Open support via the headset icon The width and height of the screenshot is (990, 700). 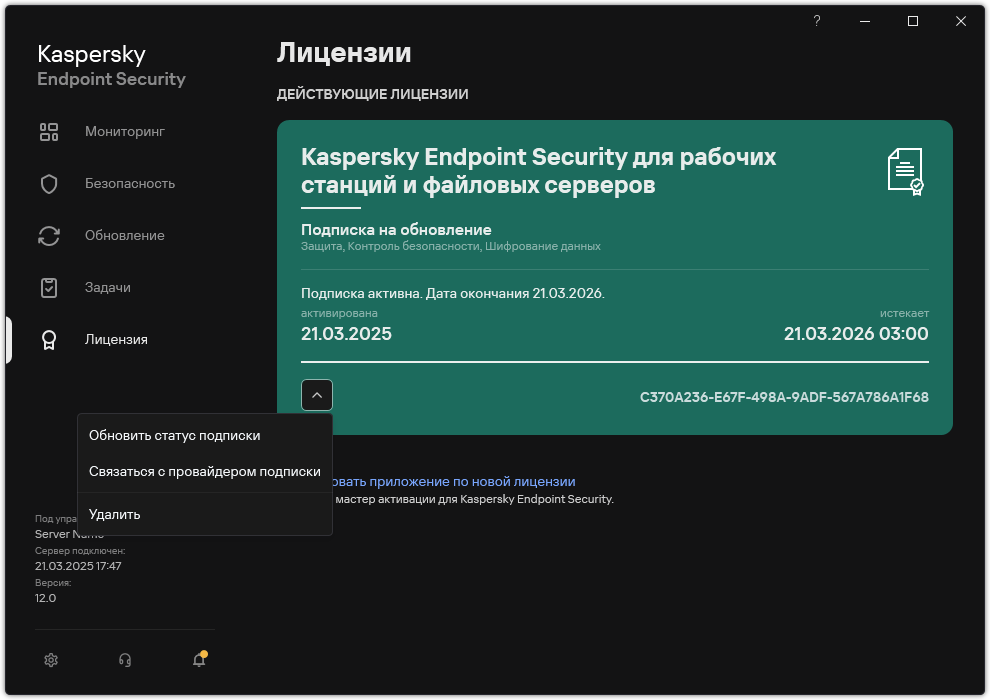[x=125, y=659]
